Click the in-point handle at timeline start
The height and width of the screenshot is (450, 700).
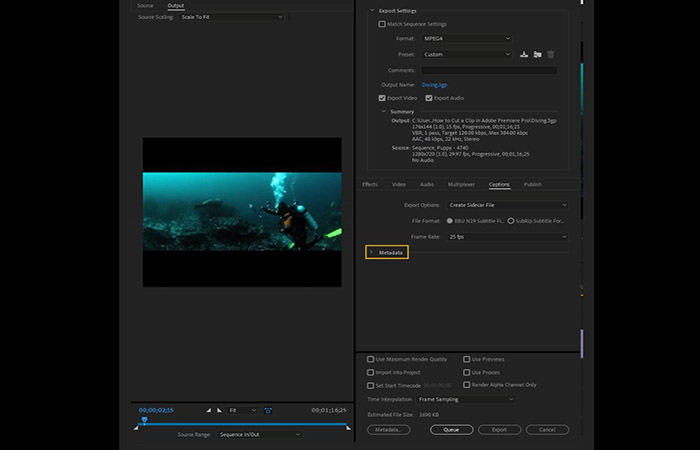[x=136, y=428]
